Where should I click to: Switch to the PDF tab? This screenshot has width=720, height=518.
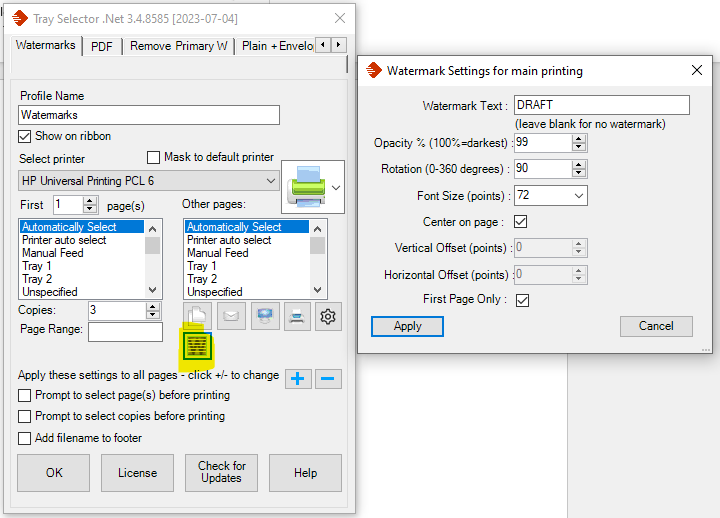pos(101,46)
